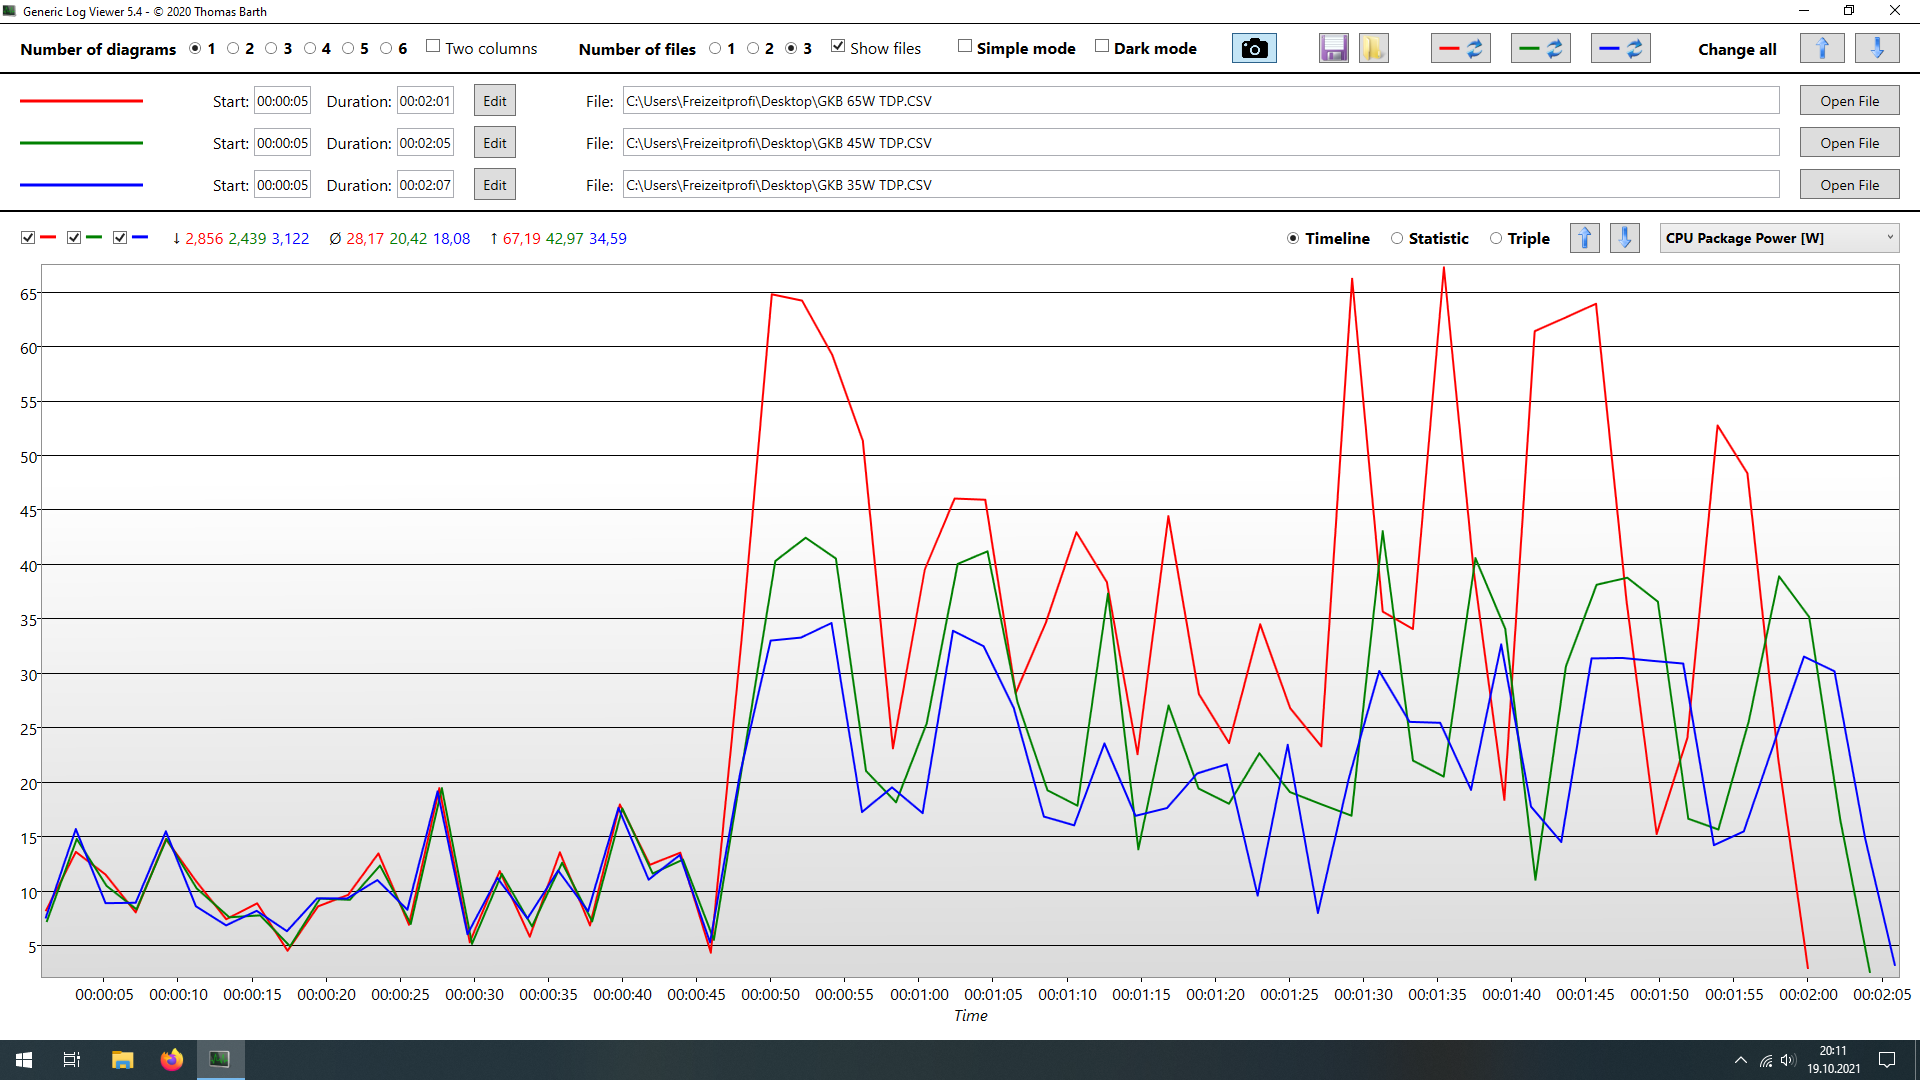
Task: Click Duration field showing 00:02:07
Action: point(426,185)
